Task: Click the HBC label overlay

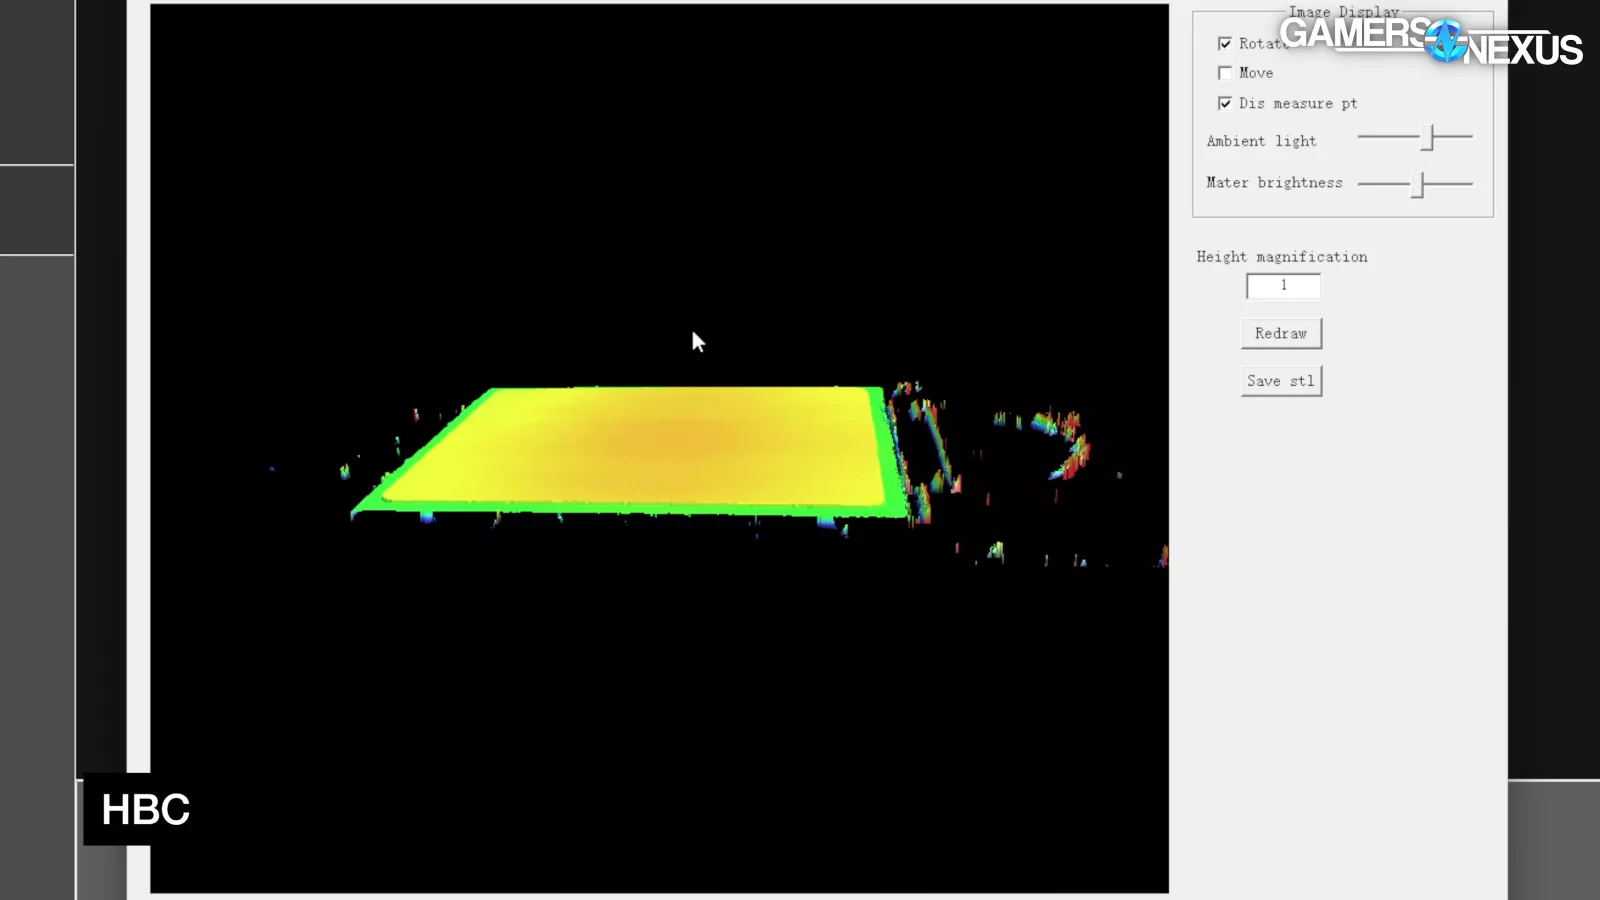Action: click(x=146, y=810)
